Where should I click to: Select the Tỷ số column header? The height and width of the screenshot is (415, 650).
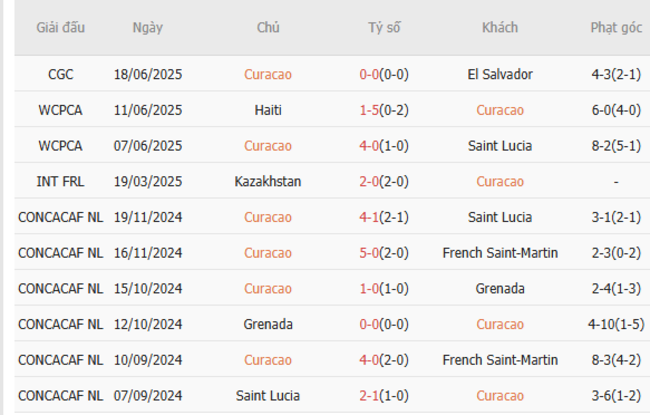coord(384,28)
